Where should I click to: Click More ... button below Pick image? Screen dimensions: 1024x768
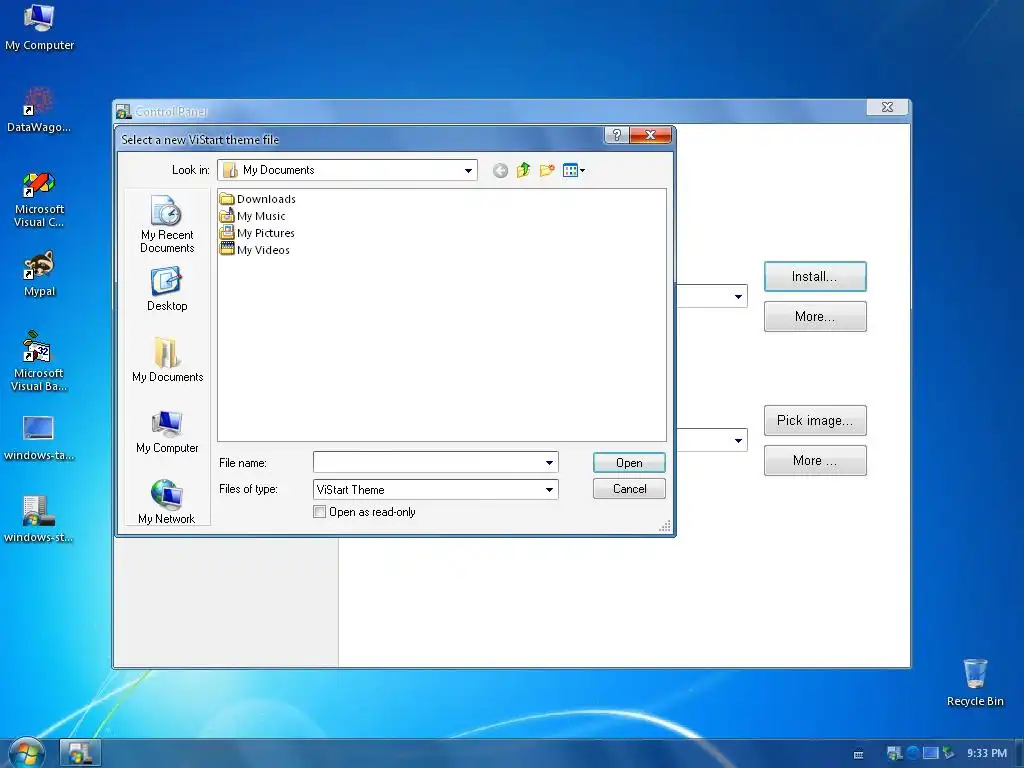pos(815,460)
